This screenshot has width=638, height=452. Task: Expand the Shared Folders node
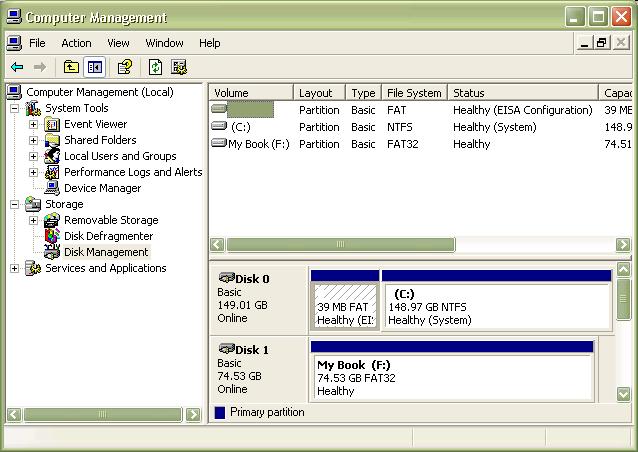click(33, 140)
